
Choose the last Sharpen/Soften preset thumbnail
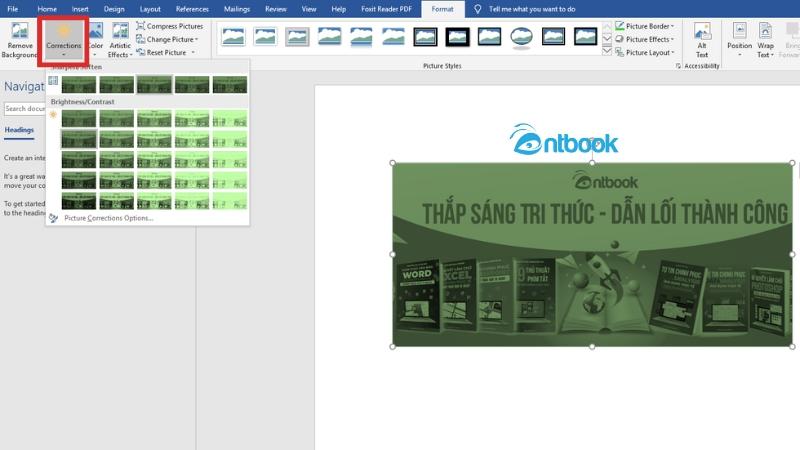(230, 85)
